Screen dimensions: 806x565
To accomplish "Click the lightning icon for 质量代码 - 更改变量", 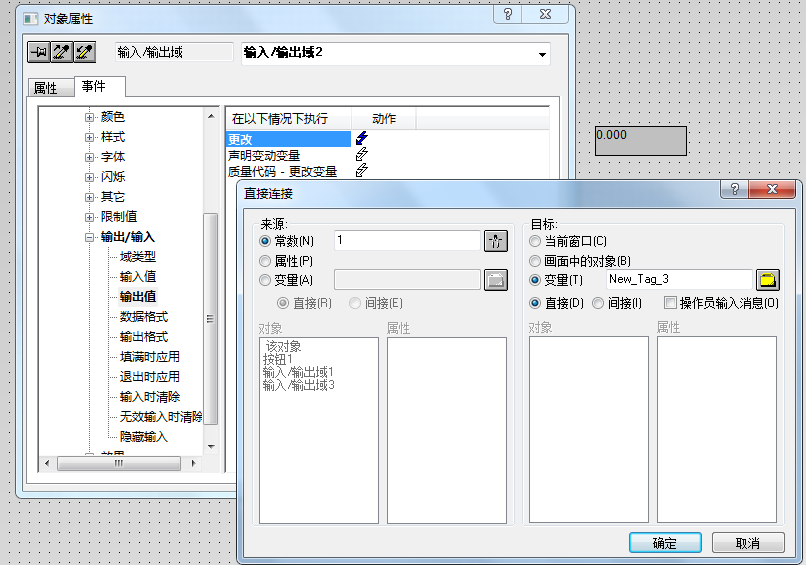I will coord(362,170).
